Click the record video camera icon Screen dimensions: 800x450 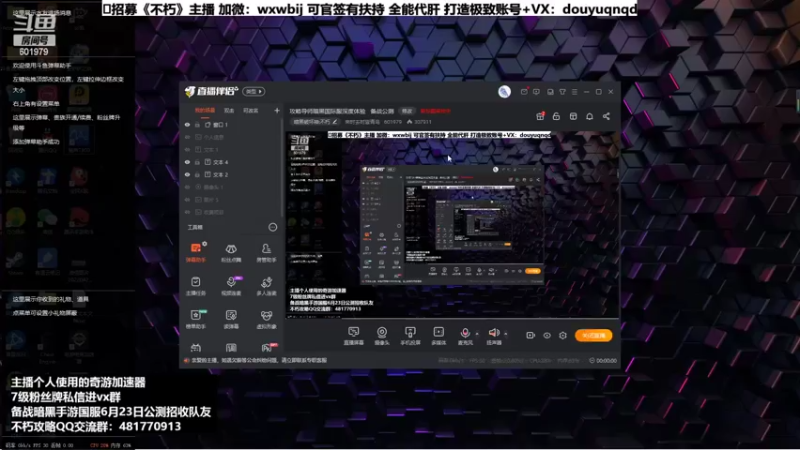coord(530,335)
